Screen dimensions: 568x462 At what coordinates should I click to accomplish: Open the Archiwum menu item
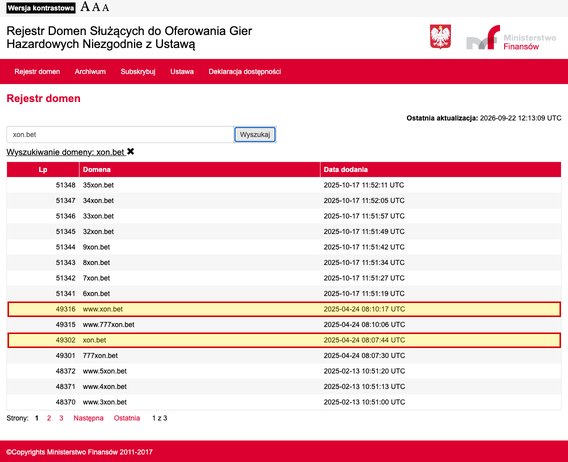pos(90,71)
